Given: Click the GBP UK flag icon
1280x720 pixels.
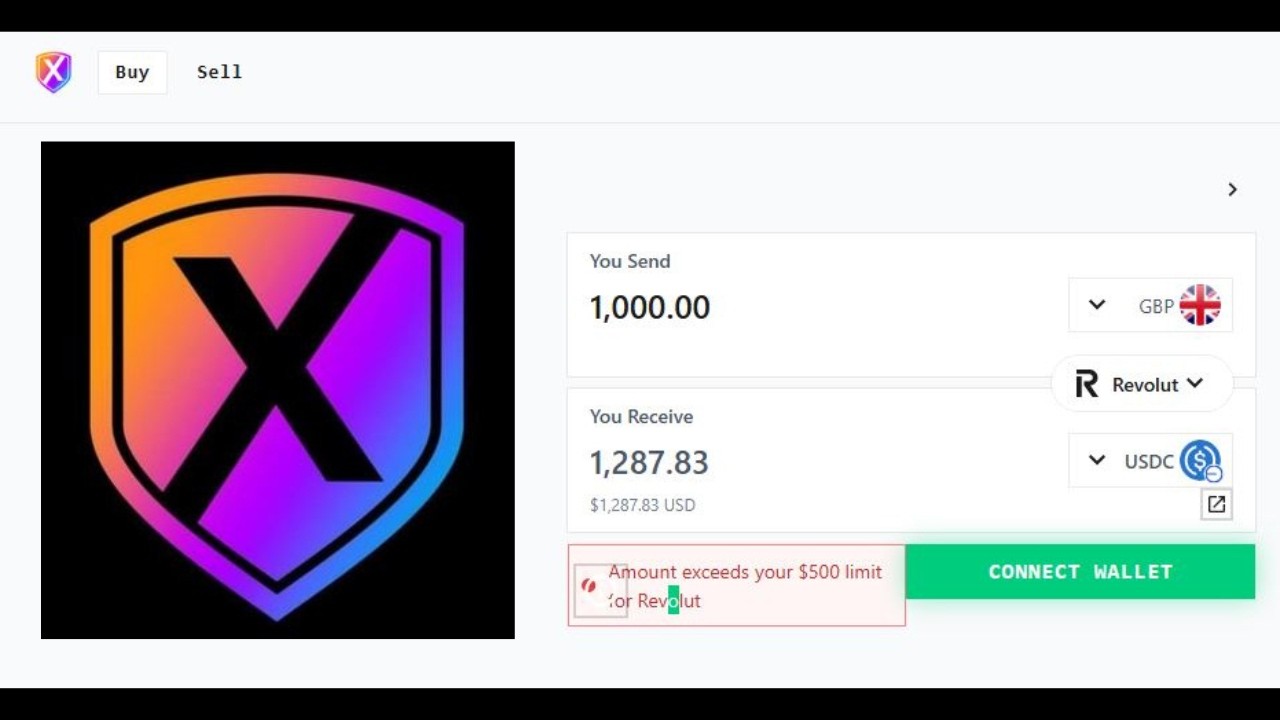Looking at the screenshot, I should 1200,305.
